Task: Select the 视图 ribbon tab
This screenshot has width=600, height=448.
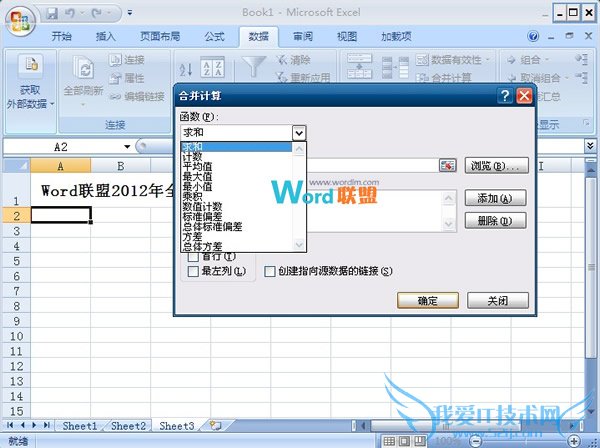Action: (347, 37)
